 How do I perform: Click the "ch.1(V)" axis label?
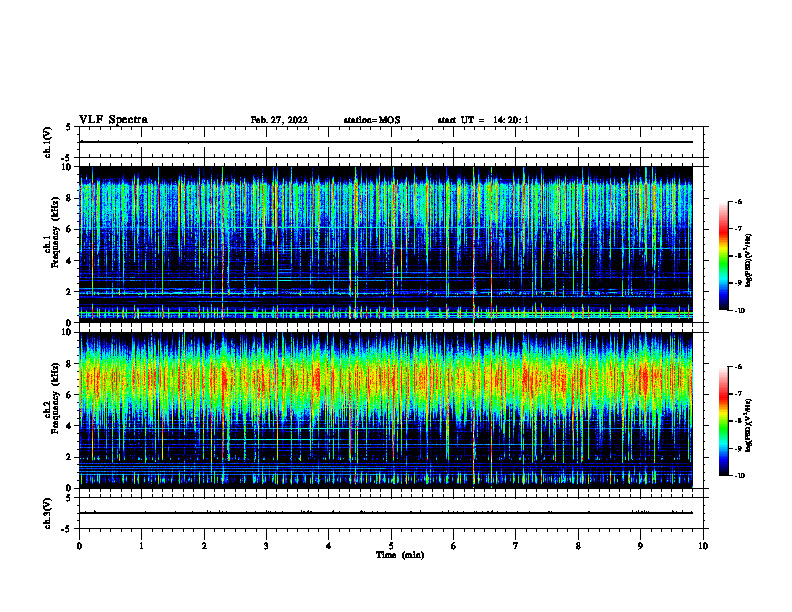(47, 142)
